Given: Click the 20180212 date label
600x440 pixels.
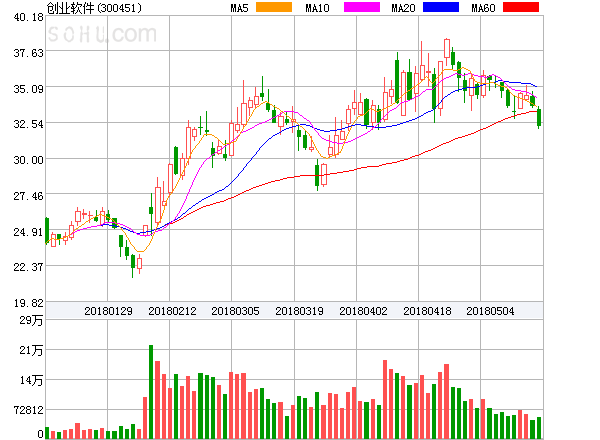Looking at the screenshot, I should (x=172, y=311).
